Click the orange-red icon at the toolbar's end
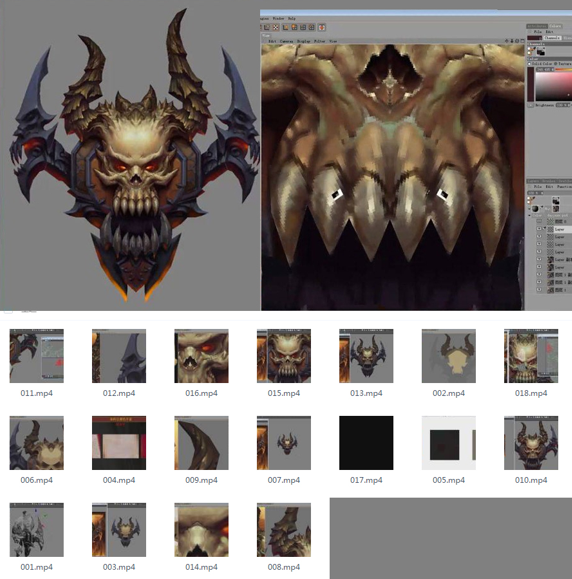Image resolution: width=572 pixels, height=579 pixels. 322,27
